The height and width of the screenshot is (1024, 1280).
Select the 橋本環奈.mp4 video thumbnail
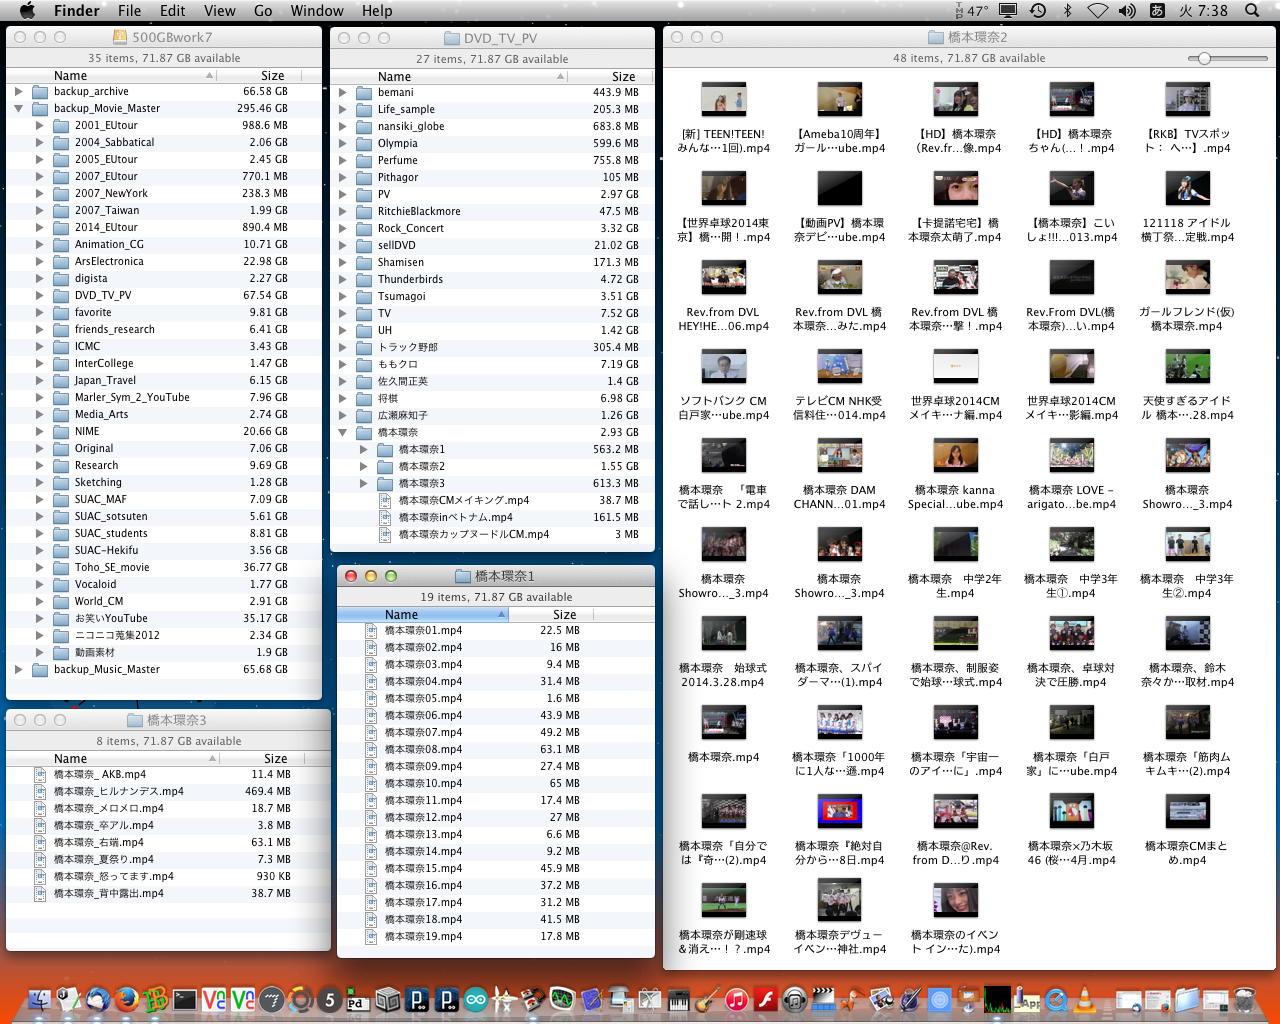(x=723, y=723)
